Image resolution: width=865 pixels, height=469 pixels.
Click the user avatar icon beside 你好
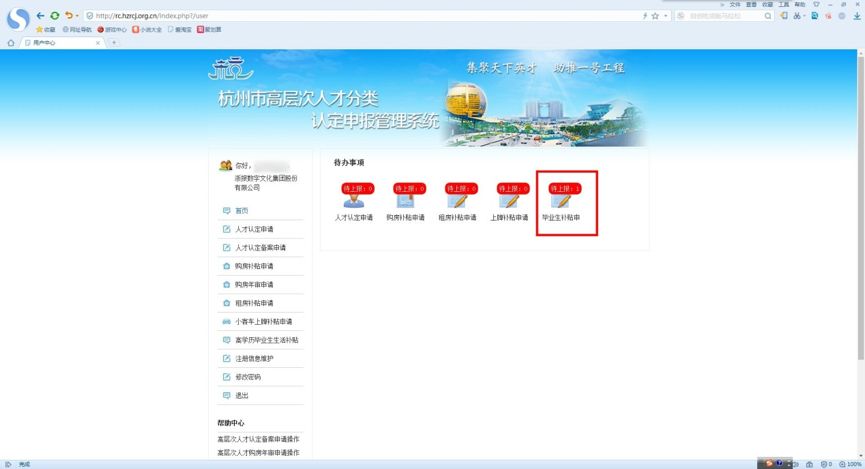point(226,166)
